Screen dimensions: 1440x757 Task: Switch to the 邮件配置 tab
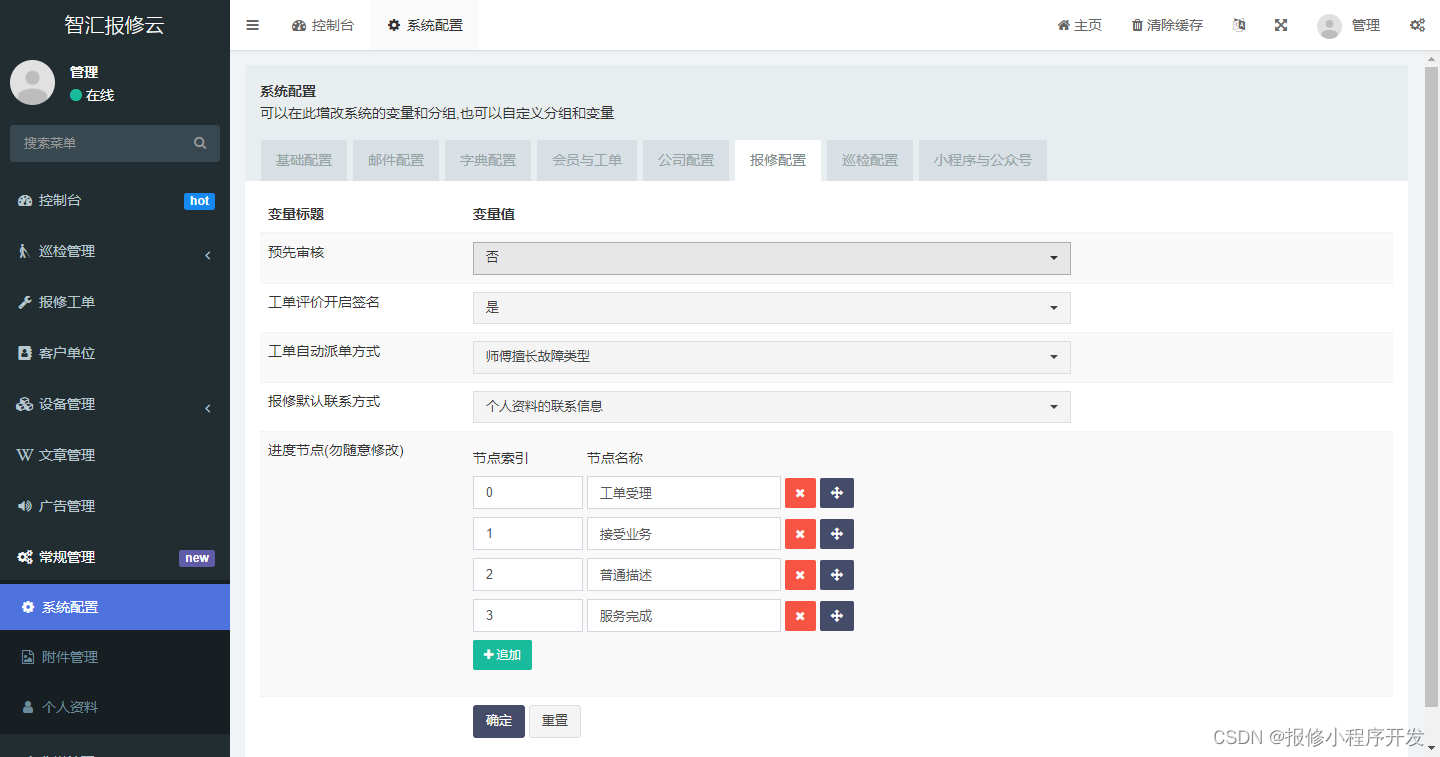coord(396,160)
